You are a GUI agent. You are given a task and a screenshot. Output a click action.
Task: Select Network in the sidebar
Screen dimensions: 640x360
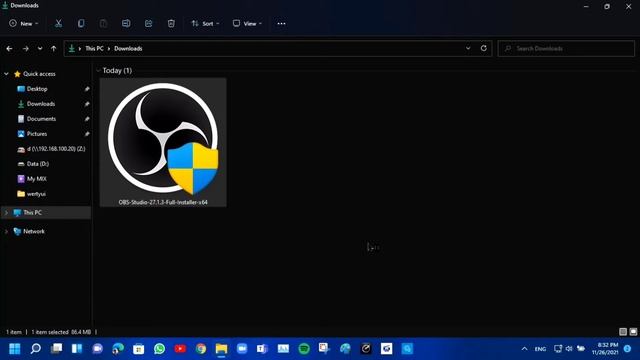[33, 231]
